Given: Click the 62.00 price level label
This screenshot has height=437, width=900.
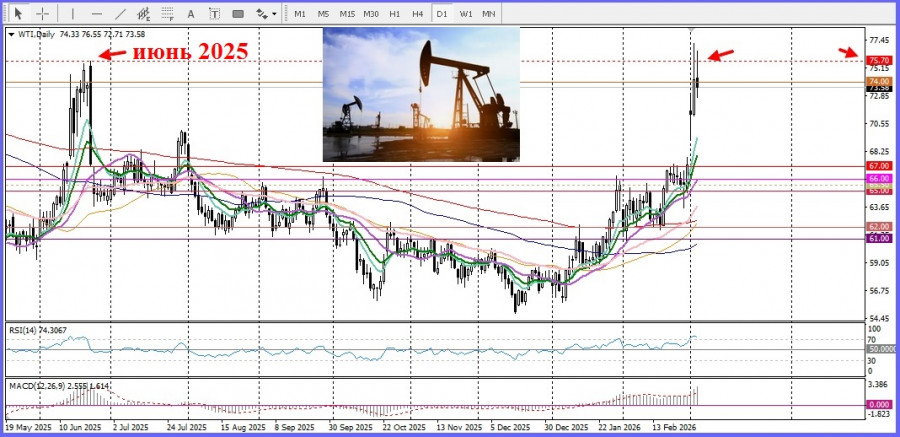Looking at the screenshot, I should pyautogui.click(x=879, y=227).
